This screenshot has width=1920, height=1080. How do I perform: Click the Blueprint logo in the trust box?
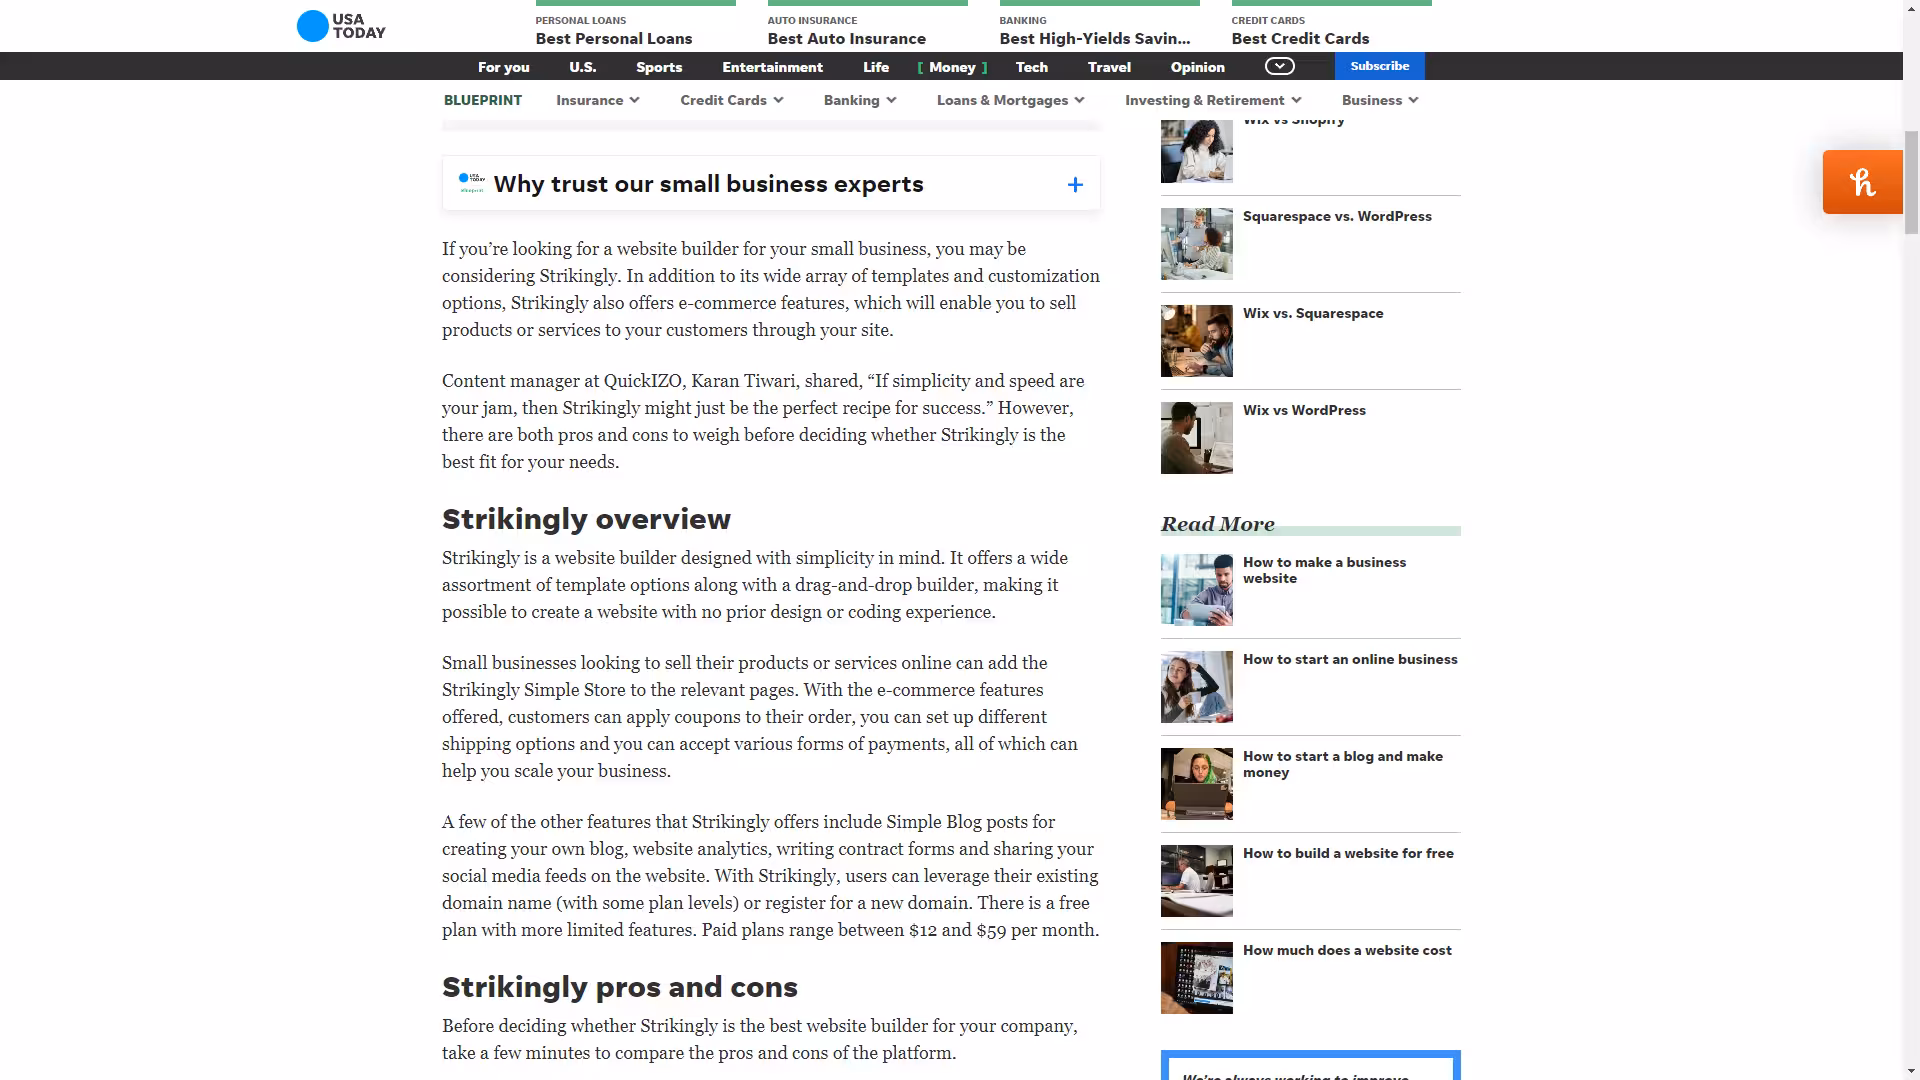click(472, 183)
